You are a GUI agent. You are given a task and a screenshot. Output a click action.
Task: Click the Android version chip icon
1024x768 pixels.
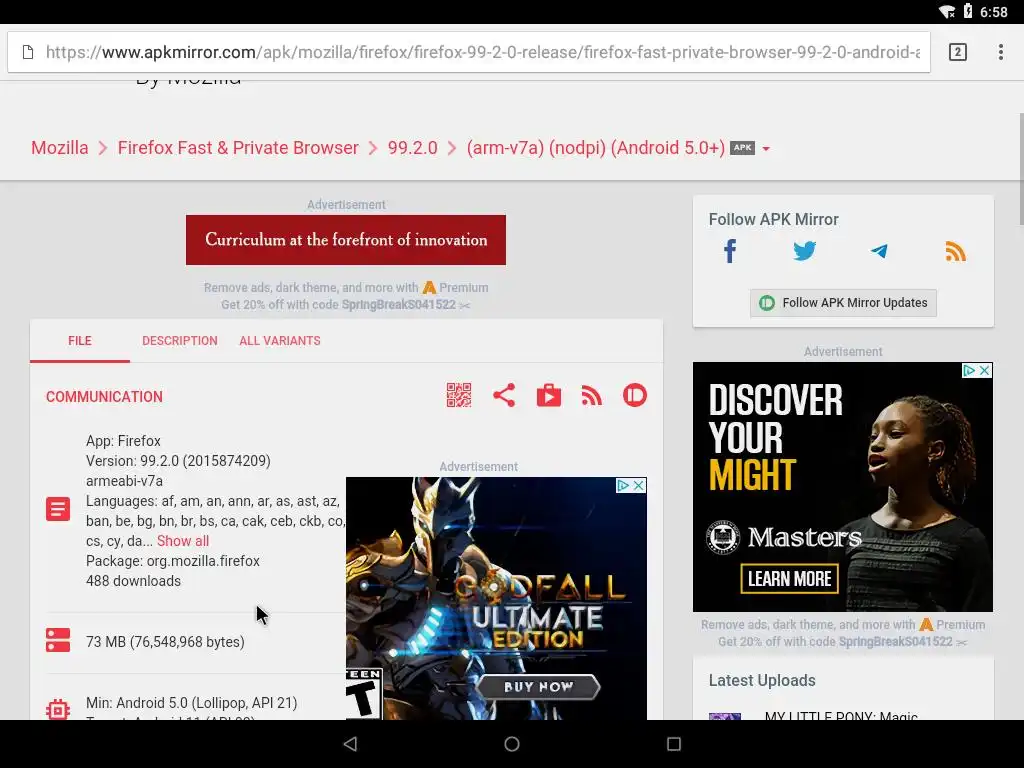click(x=58, y=709)
